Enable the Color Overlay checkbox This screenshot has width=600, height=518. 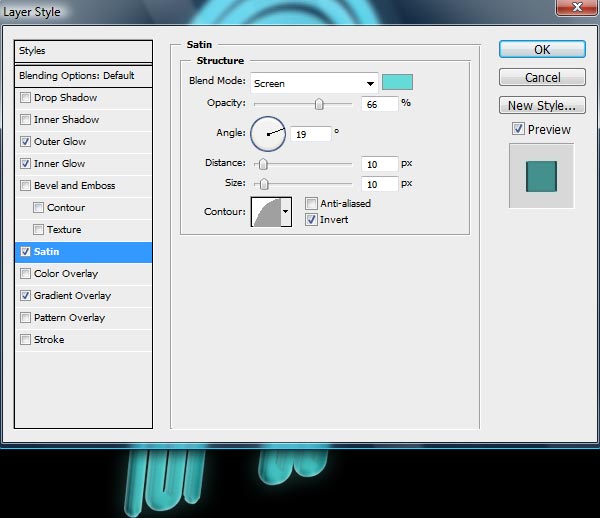(25, 274)
